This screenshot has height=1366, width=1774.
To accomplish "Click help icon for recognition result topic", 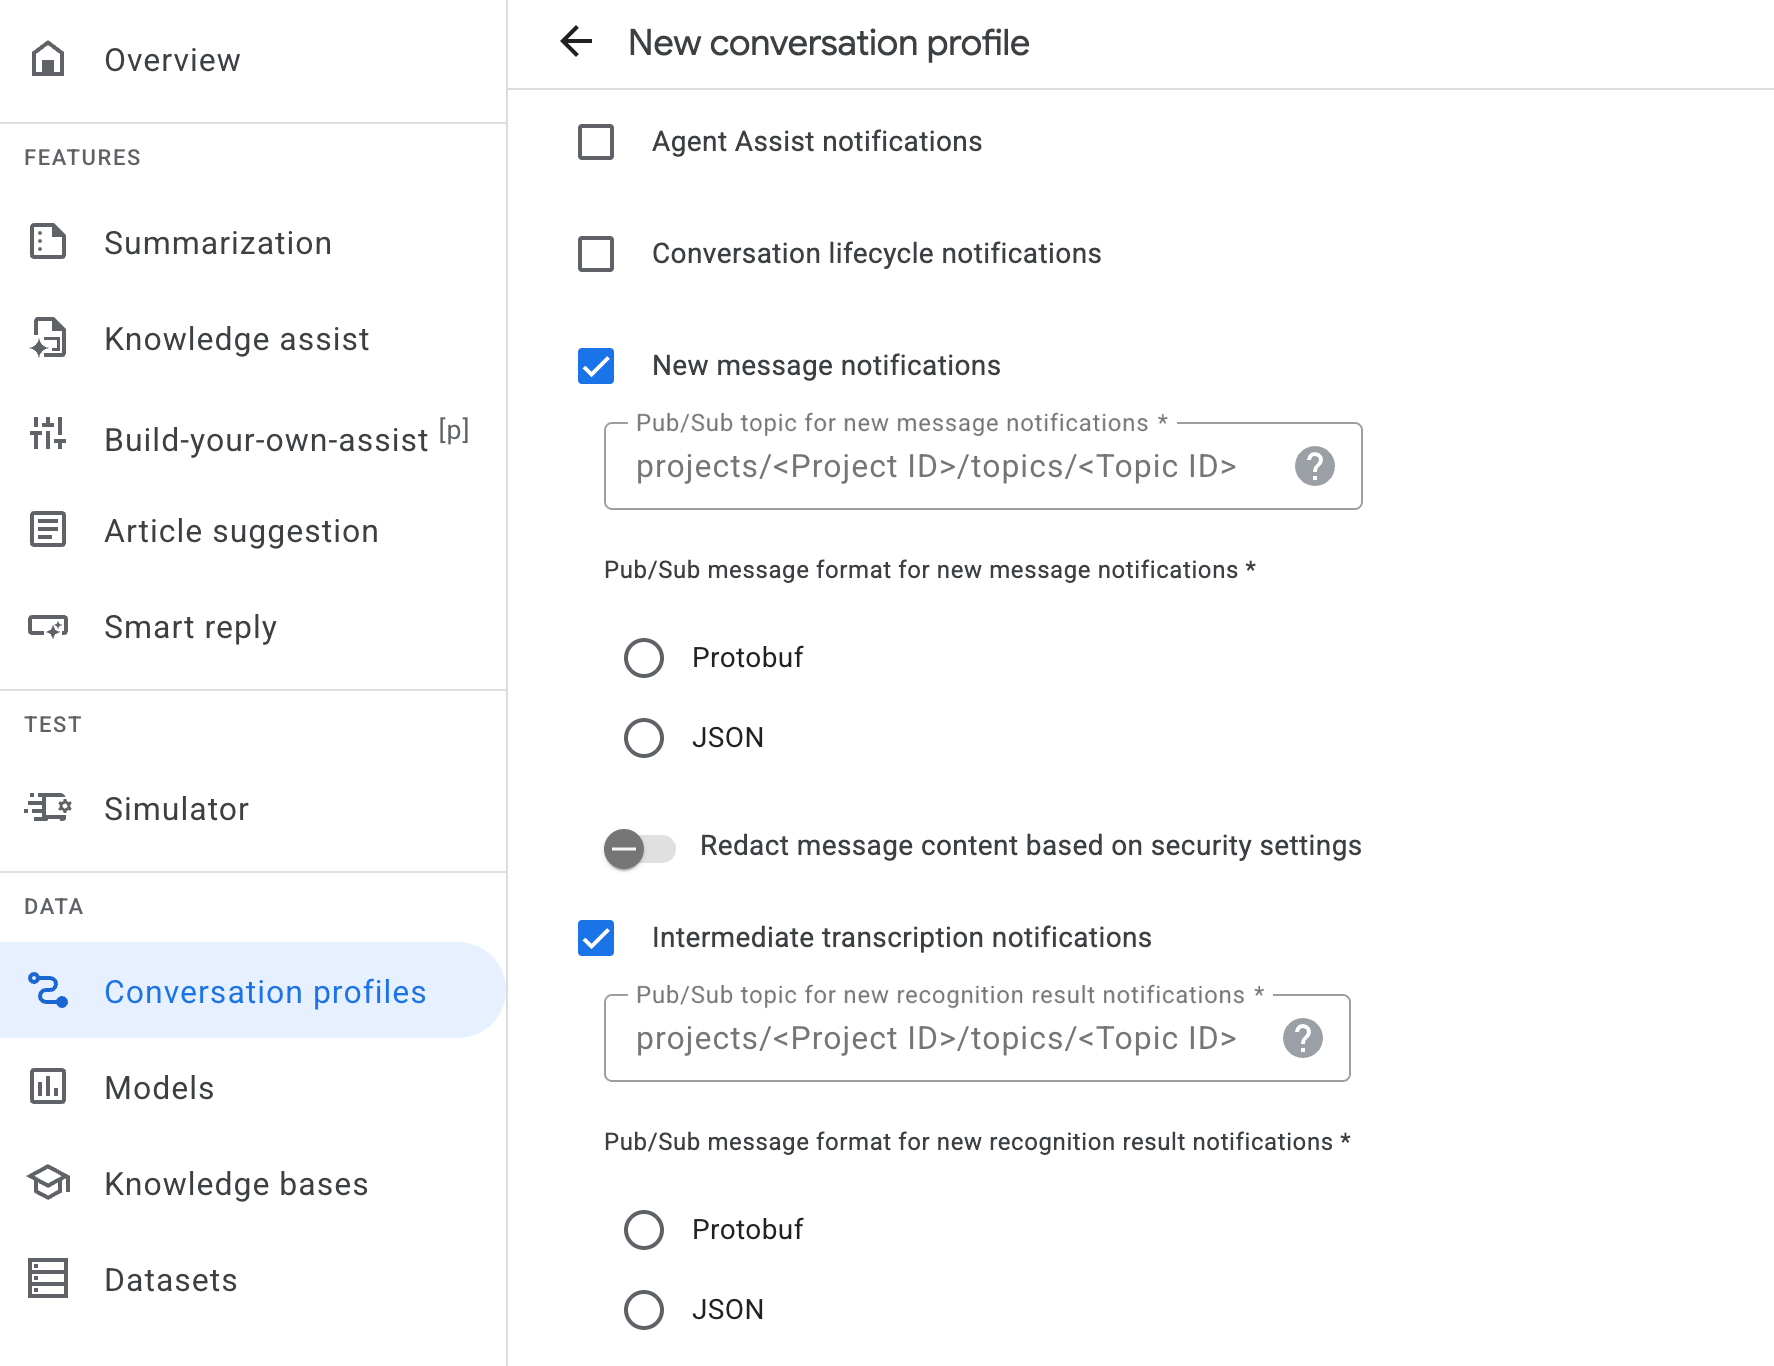I will click(1302, 1038).
